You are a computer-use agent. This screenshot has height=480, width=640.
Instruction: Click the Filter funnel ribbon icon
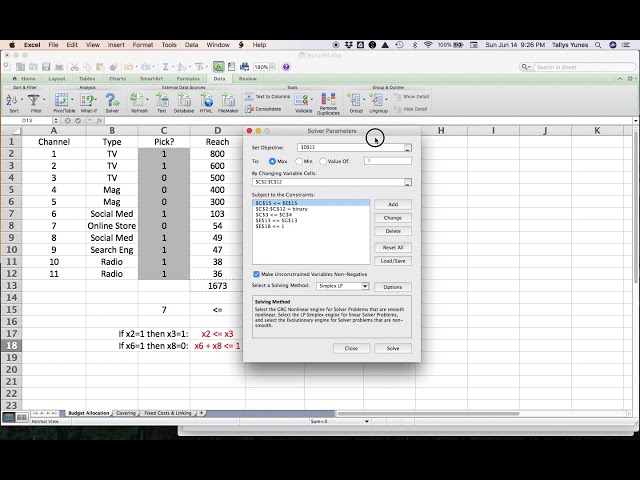point(33,100)
